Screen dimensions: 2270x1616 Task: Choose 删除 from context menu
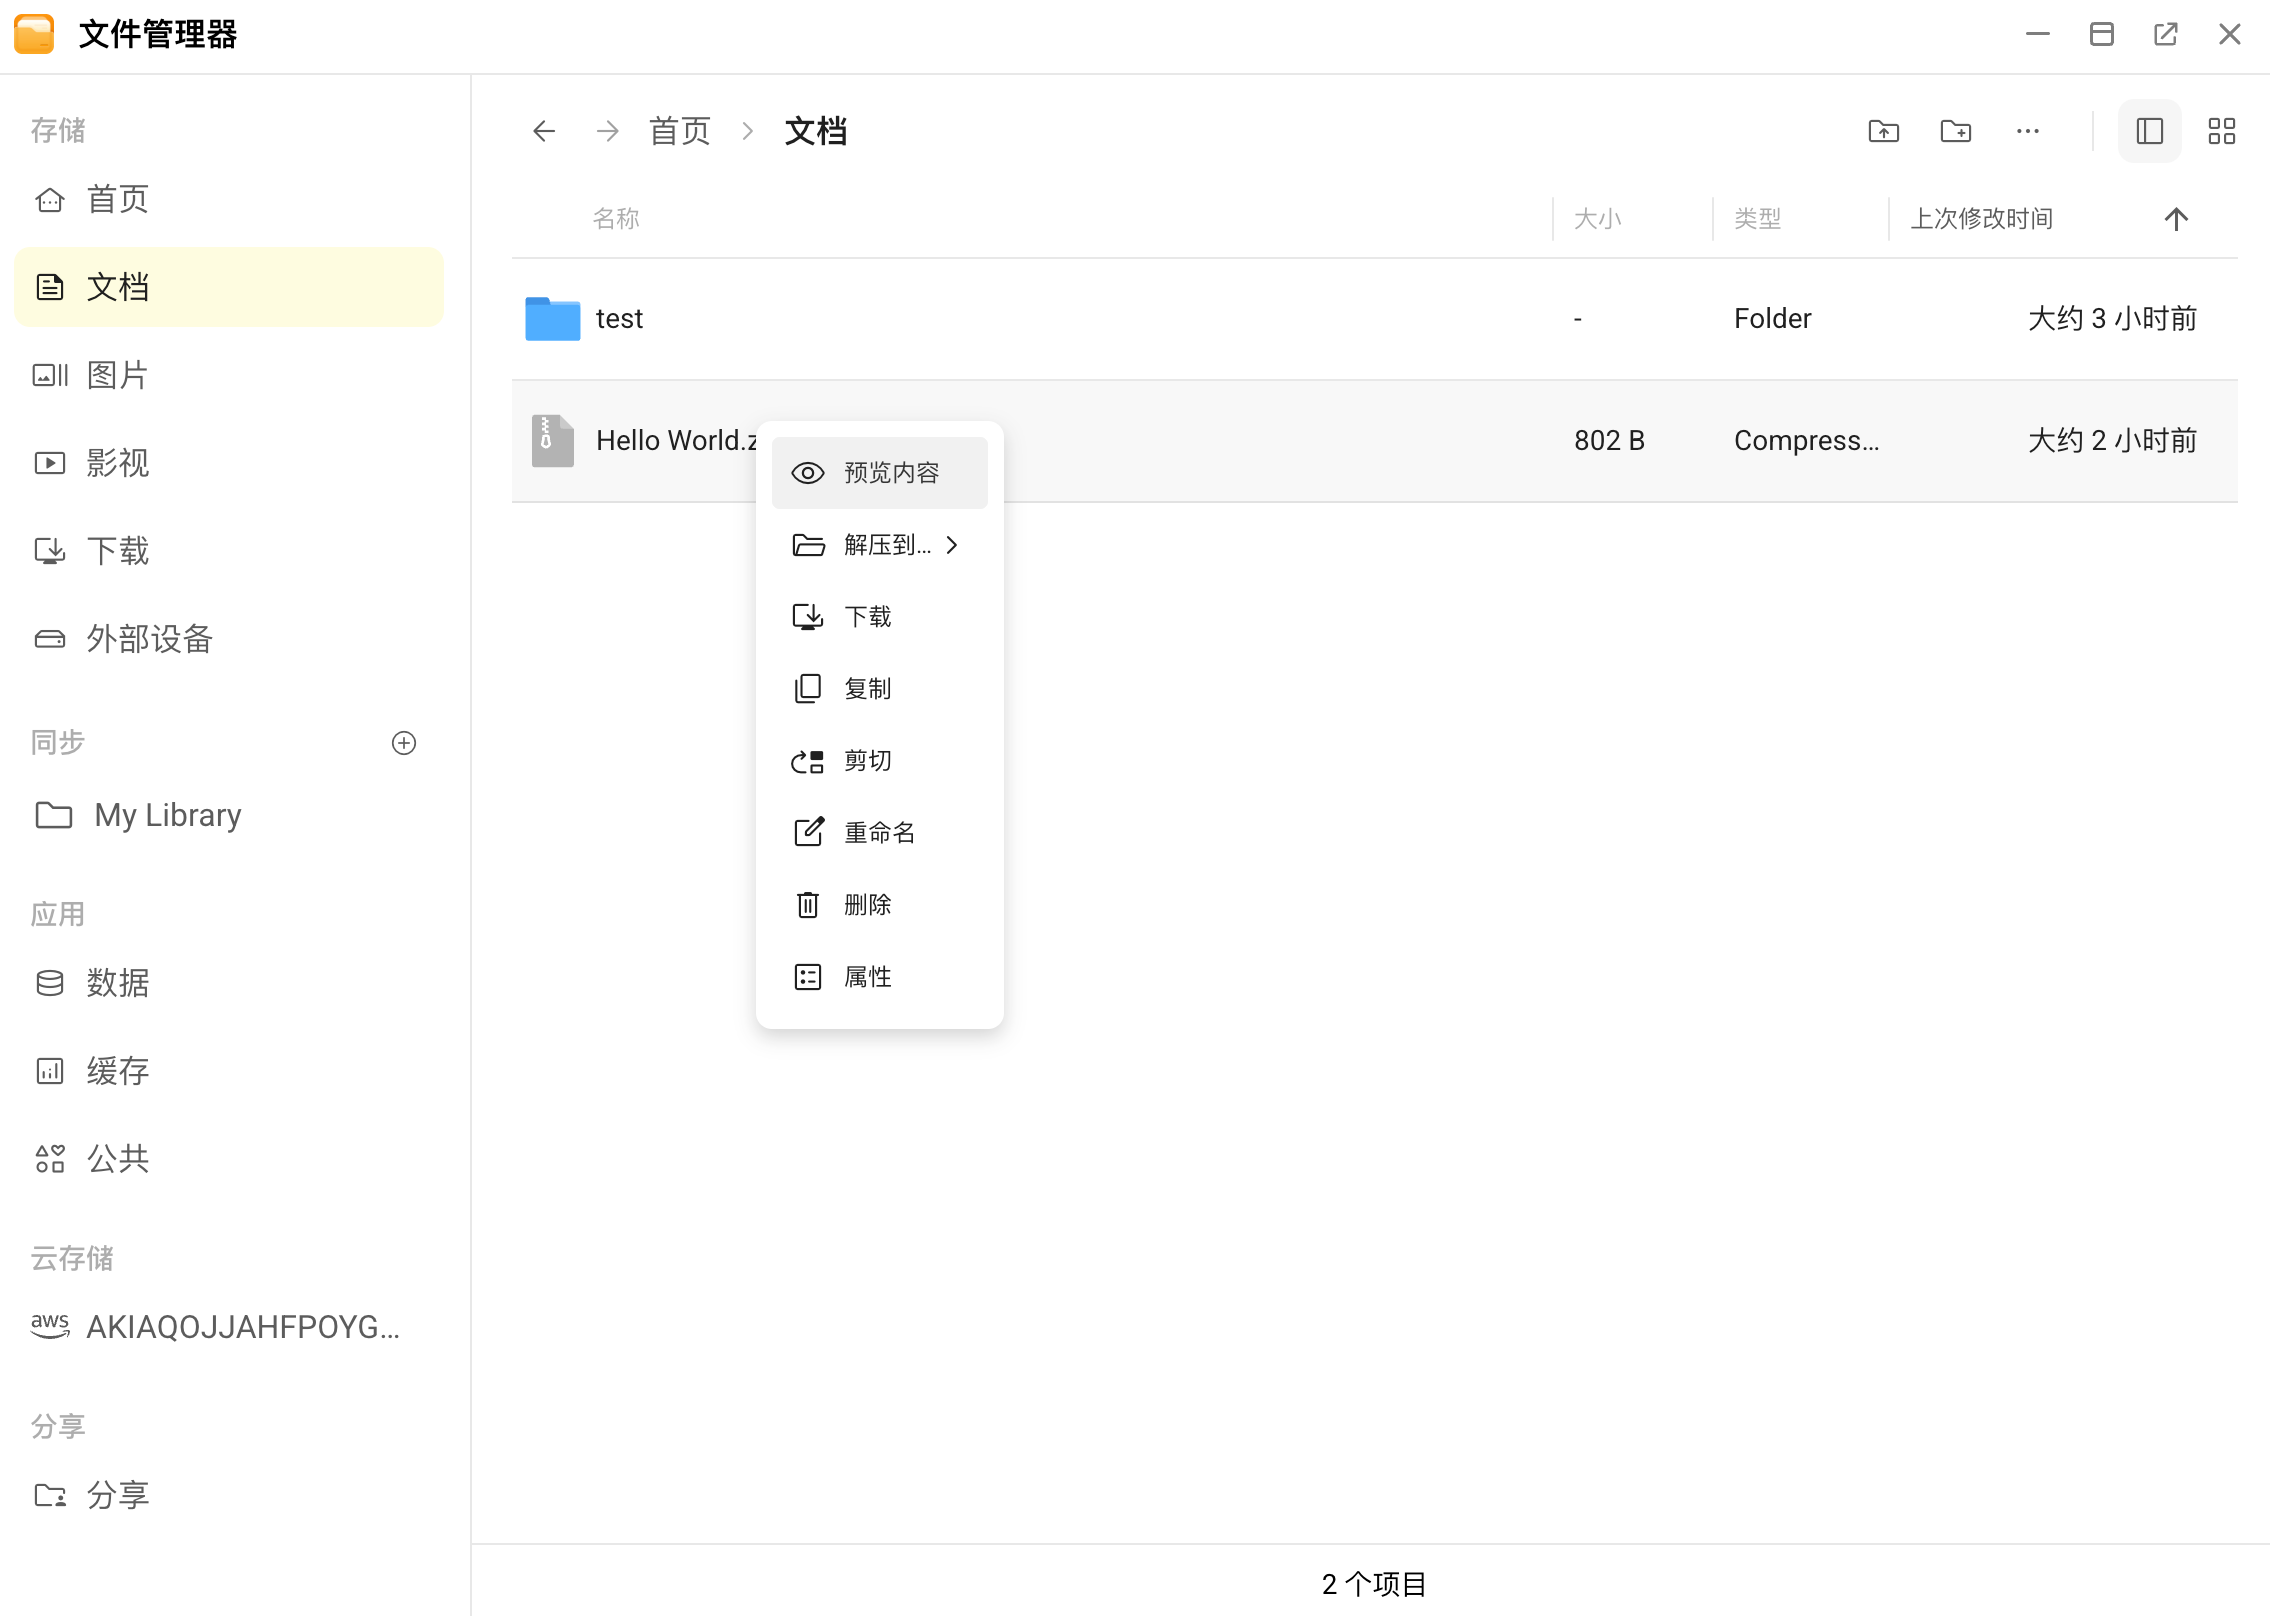click(880, 905)
